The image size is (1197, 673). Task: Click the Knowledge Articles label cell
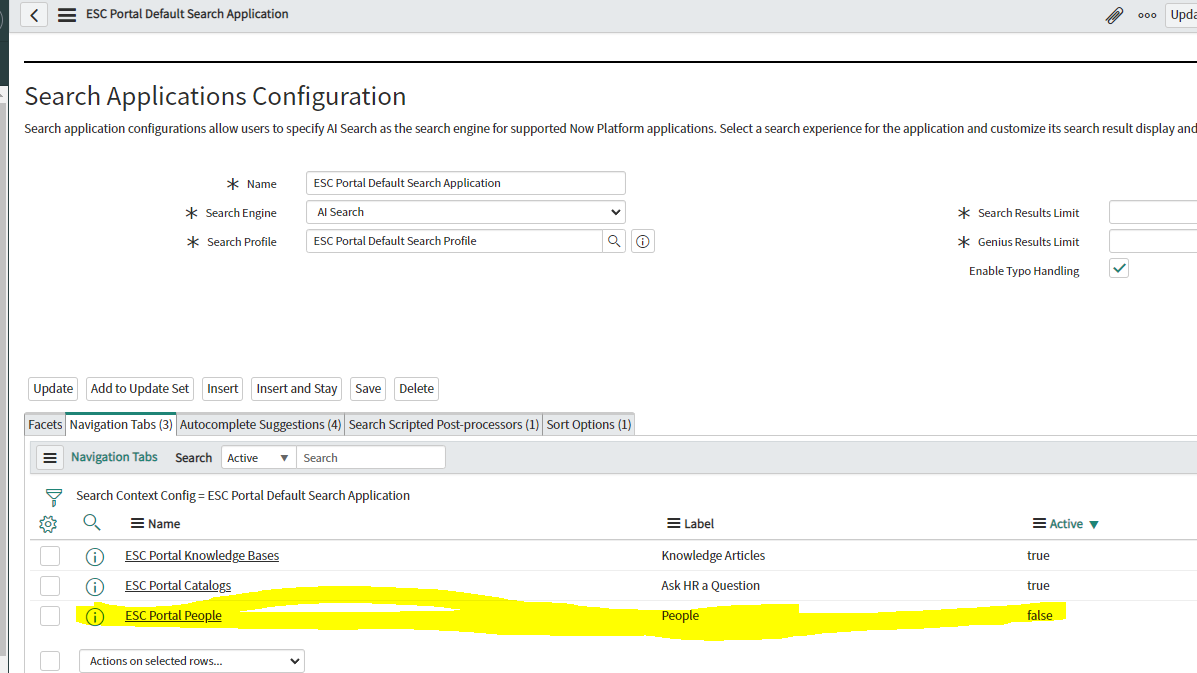713,555
